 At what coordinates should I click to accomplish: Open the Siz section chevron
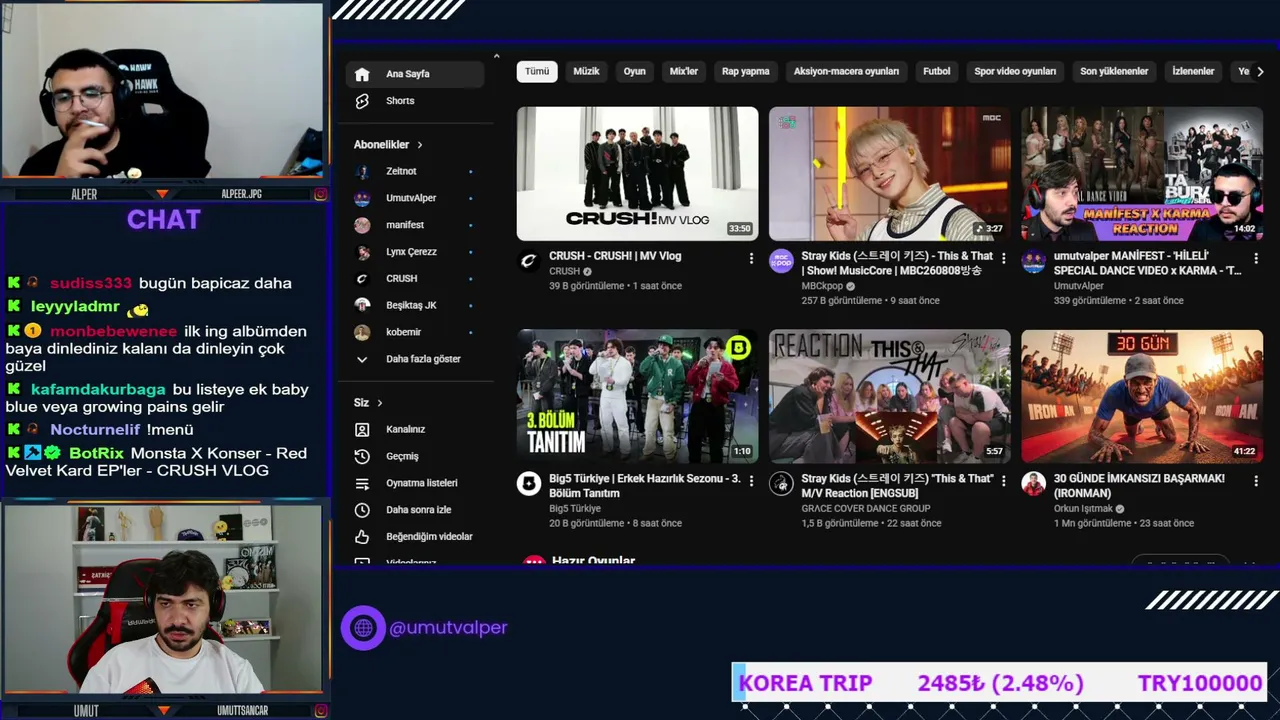(380, 403)
